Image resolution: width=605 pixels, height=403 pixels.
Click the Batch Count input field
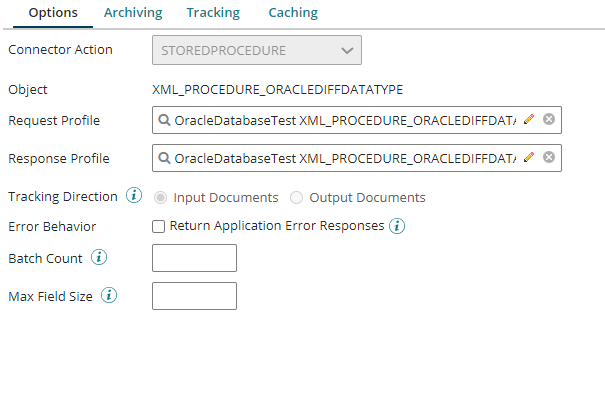coord(194,258)
